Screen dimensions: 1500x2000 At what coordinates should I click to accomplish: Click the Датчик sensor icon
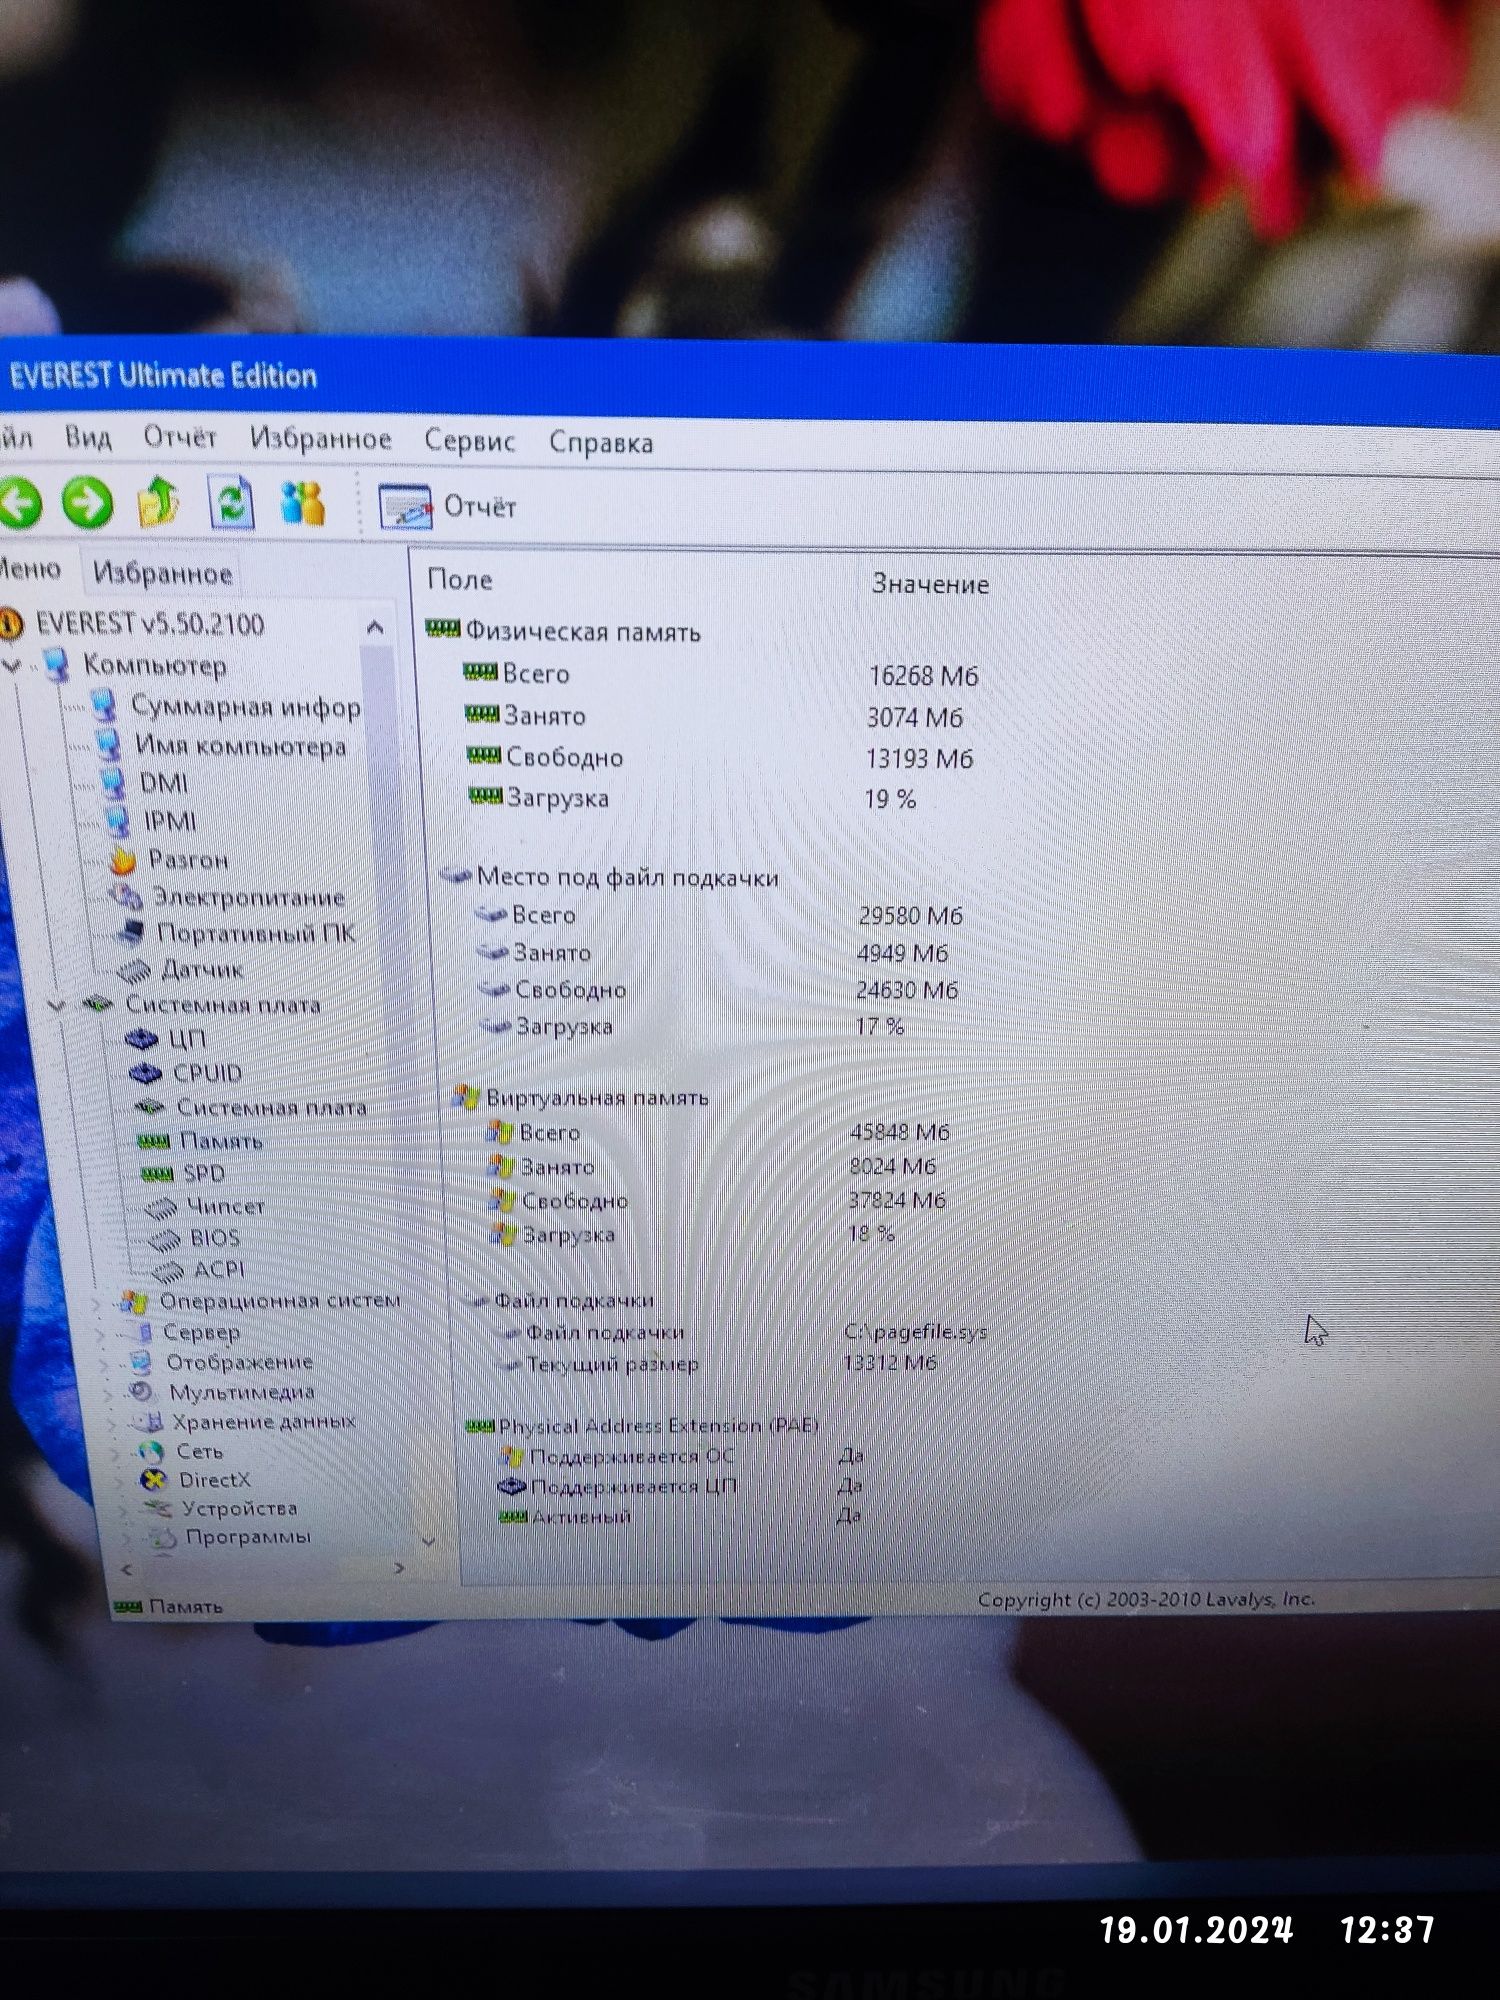134,970
